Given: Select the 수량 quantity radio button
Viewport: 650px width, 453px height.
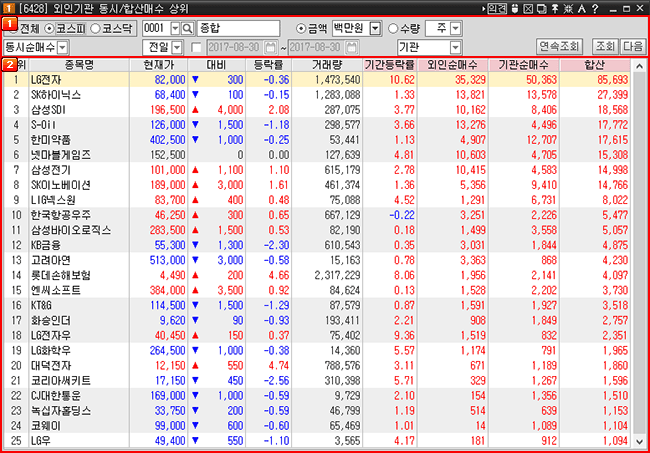Looking at the screenshot, I should [x=393, y=29].
